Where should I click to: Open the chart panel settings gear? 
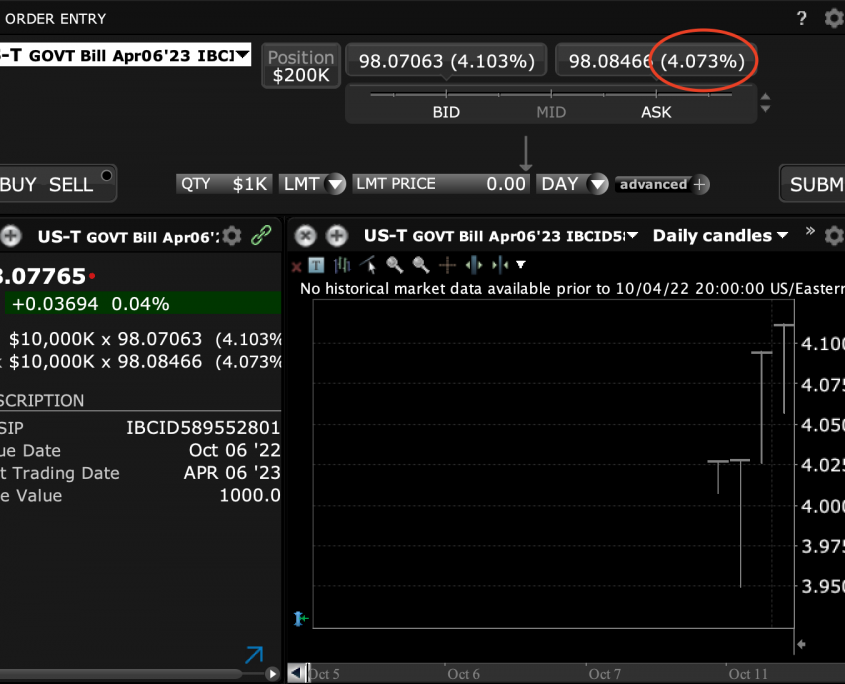click(x=834, y=236)
